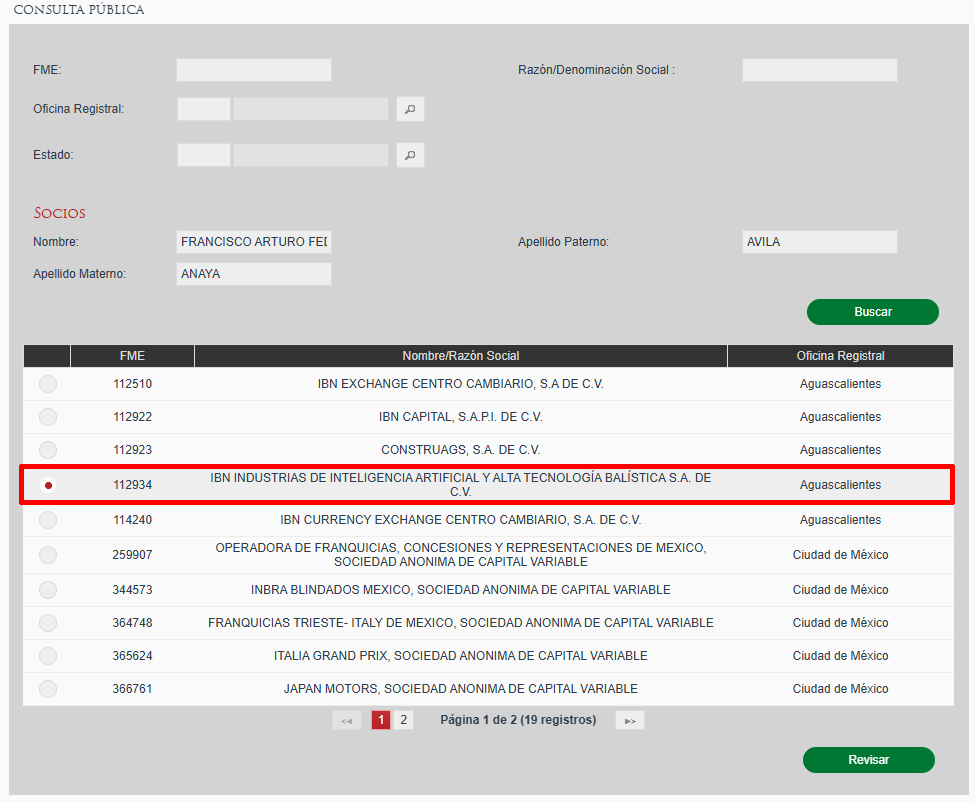The width and height of the screenshot is (975, 802).
Task: Click ITALIA GRAND PRIX company name
Action: tap(461, 656)
